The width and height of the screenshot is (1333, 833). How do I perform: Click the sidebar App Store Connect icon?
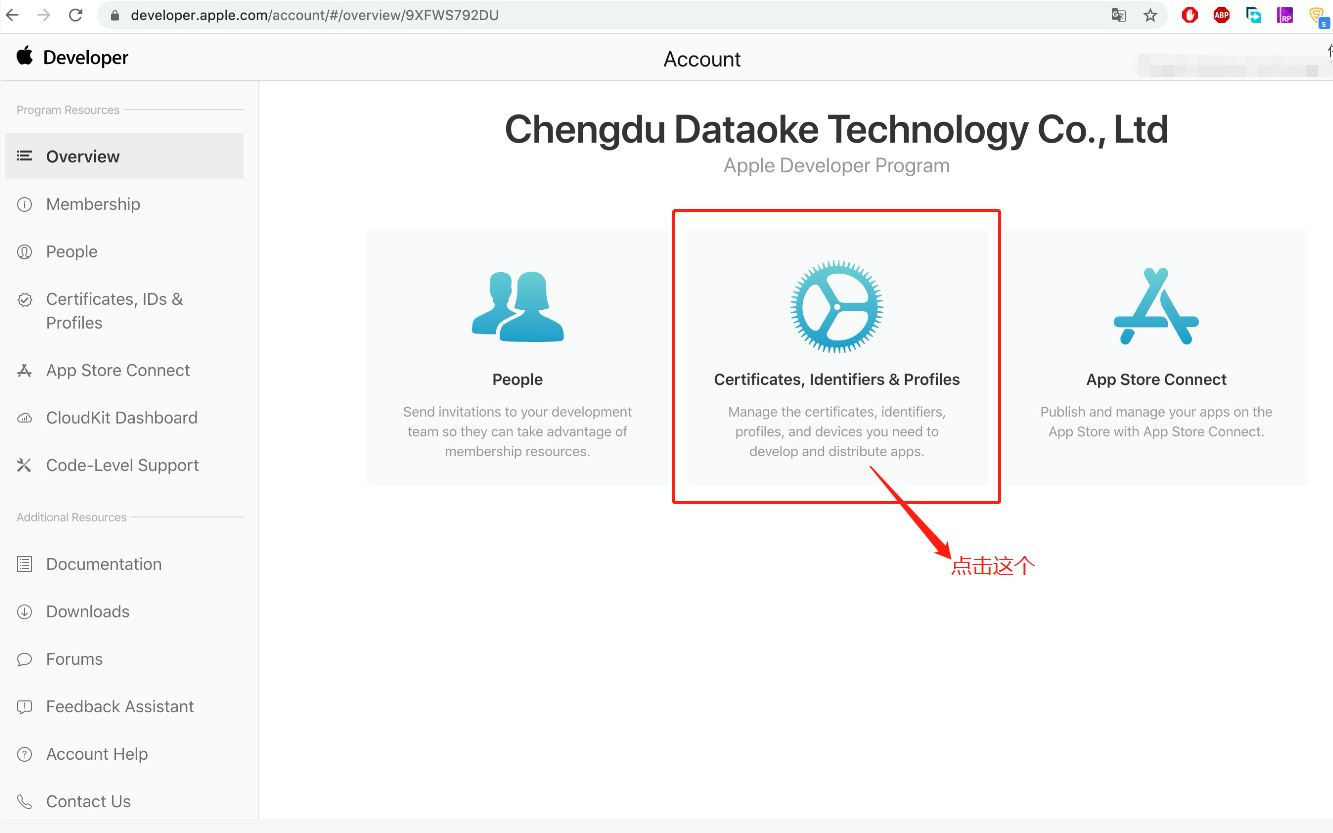[25, 370]
